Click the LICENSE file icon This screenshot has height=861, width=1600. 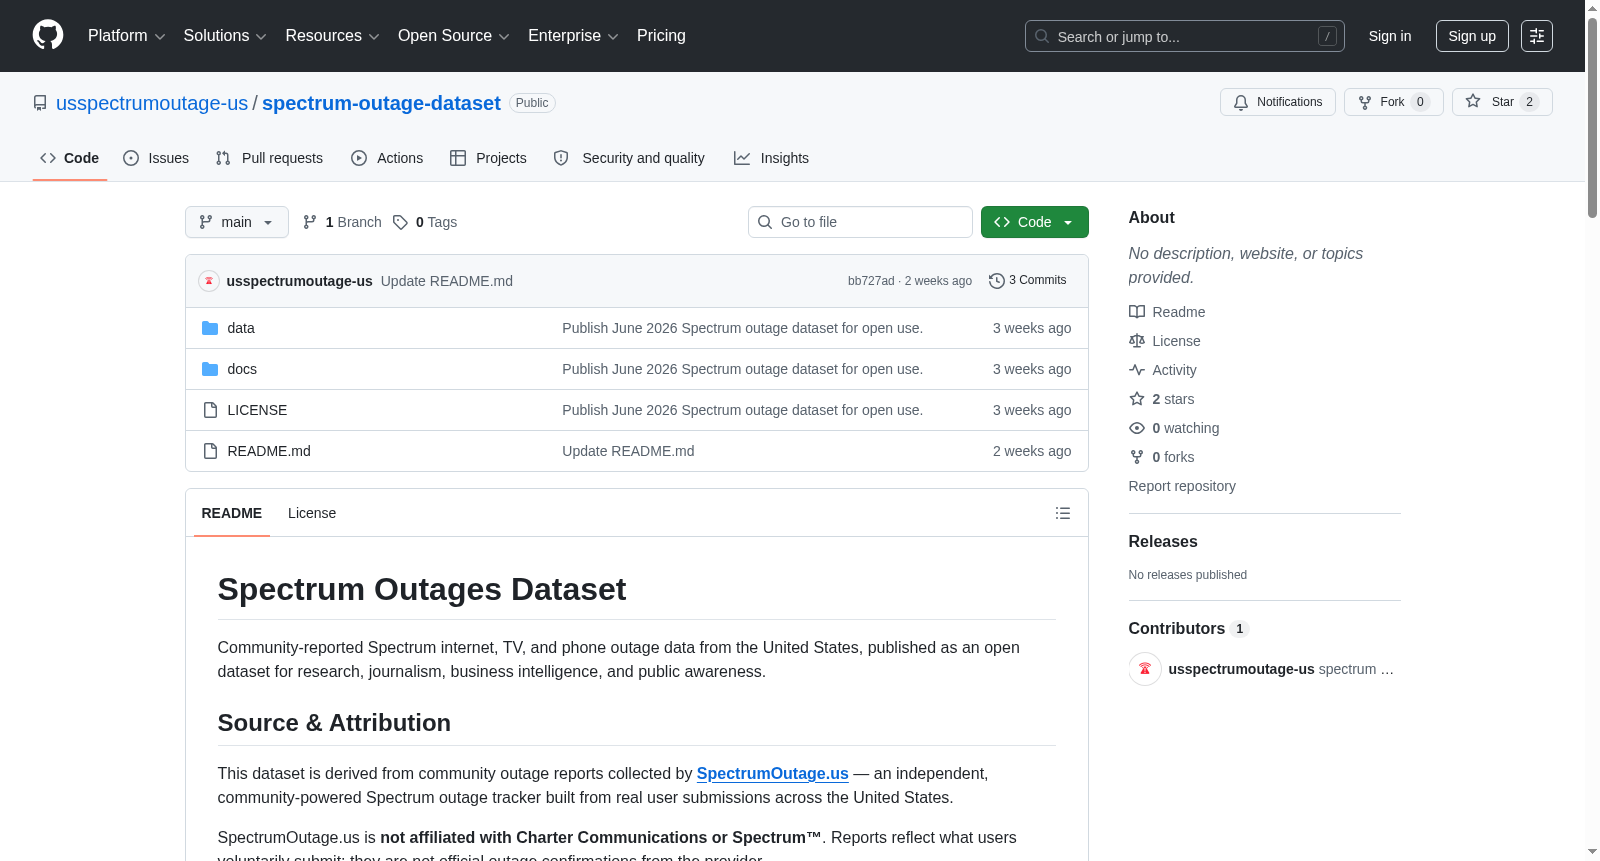point(210,410)
